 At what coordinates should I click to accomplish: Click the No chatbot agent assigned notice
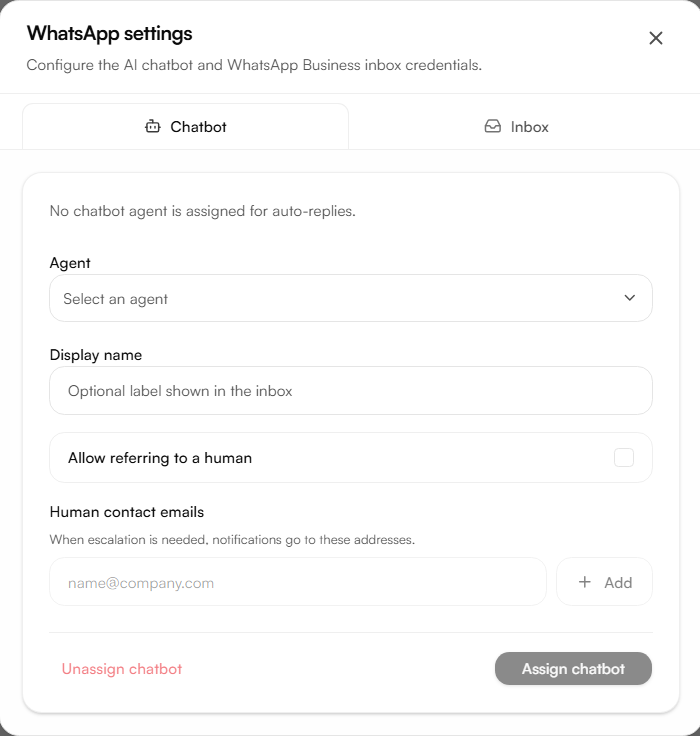(203, 211)
